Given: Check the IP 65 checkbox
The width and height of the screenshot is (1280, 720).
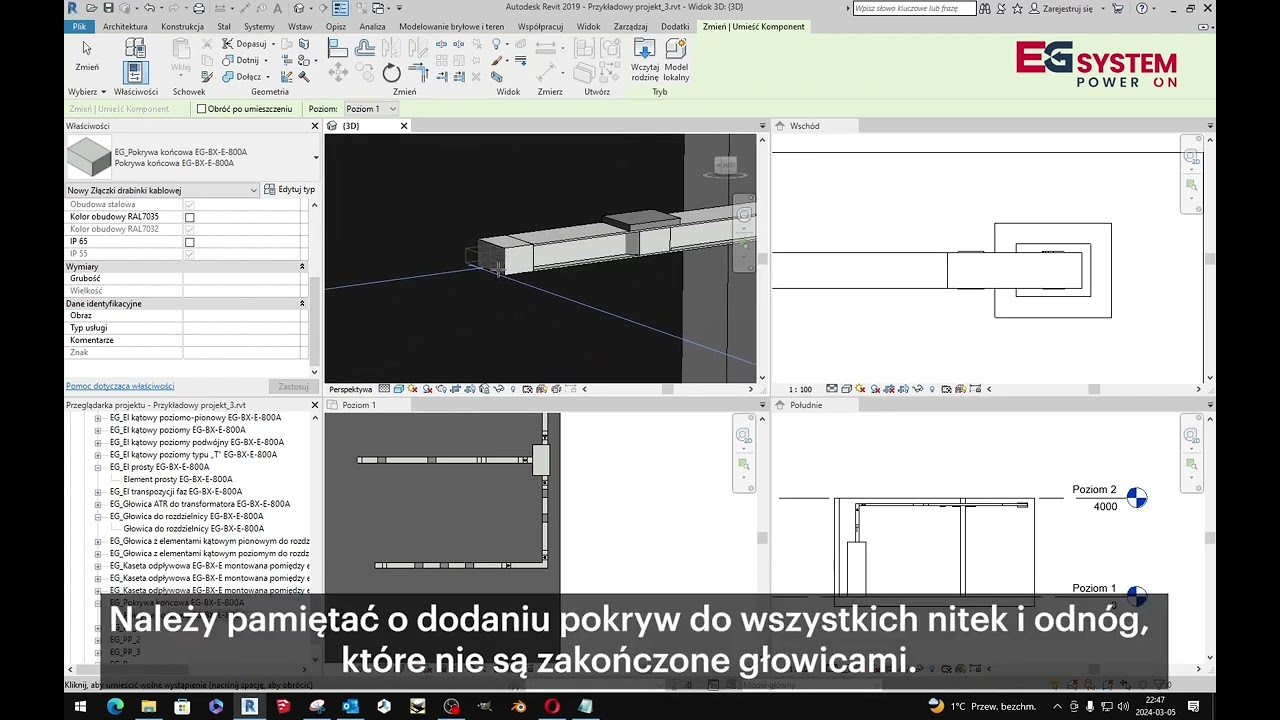Looking at the screenshot, I should [190, 242].
